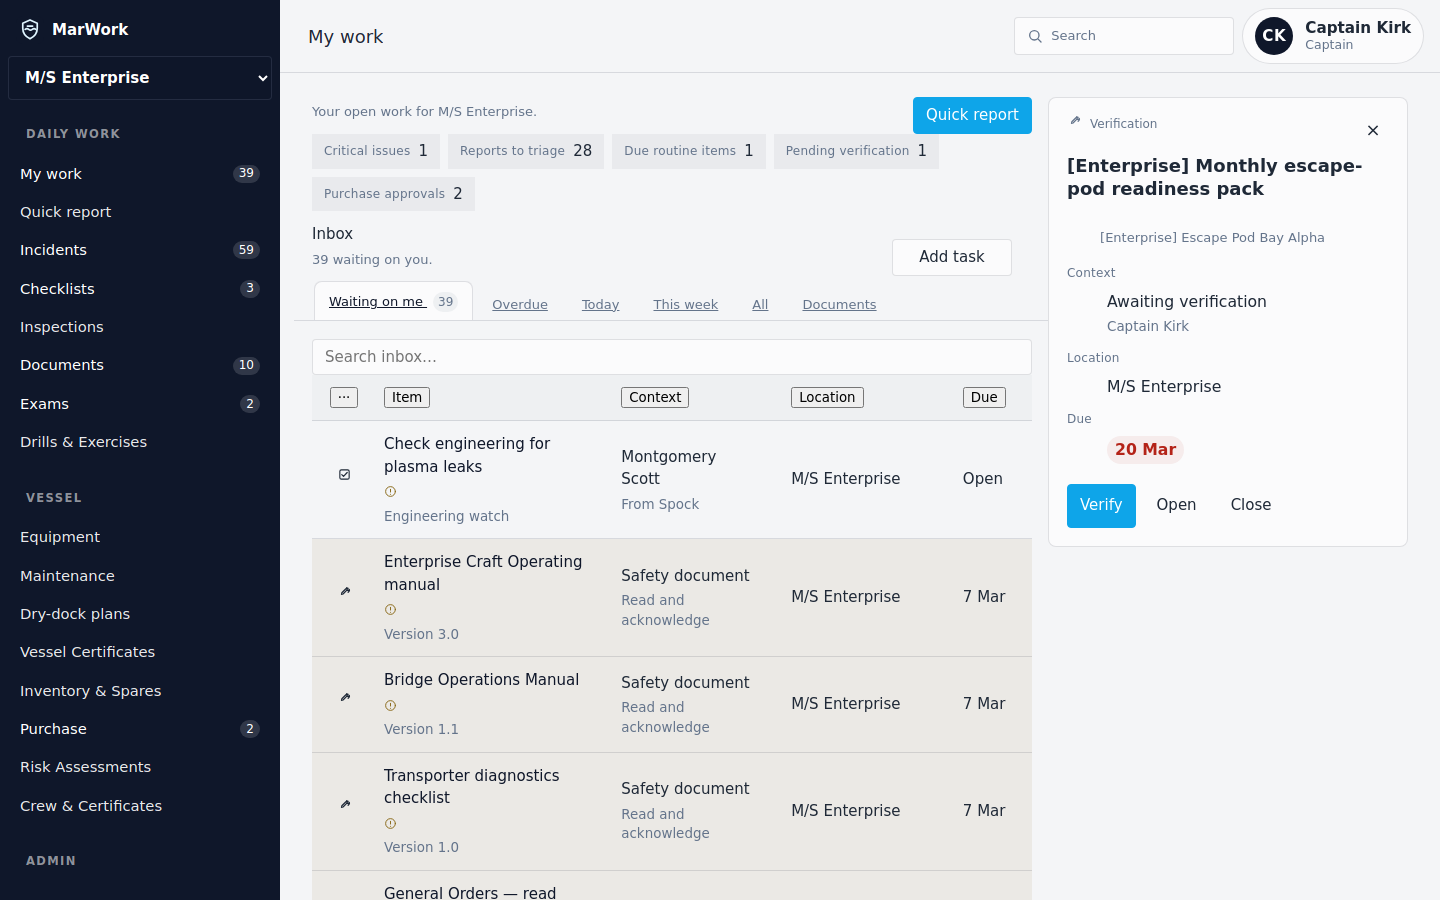Open the M/S Enterprise vessel dropdown

pos(140,78)
